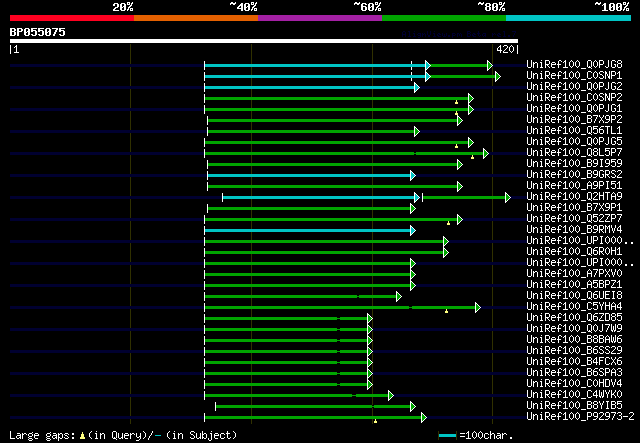Click the UniRef100_B4FCX6 row label
Screen dimensions: 640x443
tap(574, 362)
